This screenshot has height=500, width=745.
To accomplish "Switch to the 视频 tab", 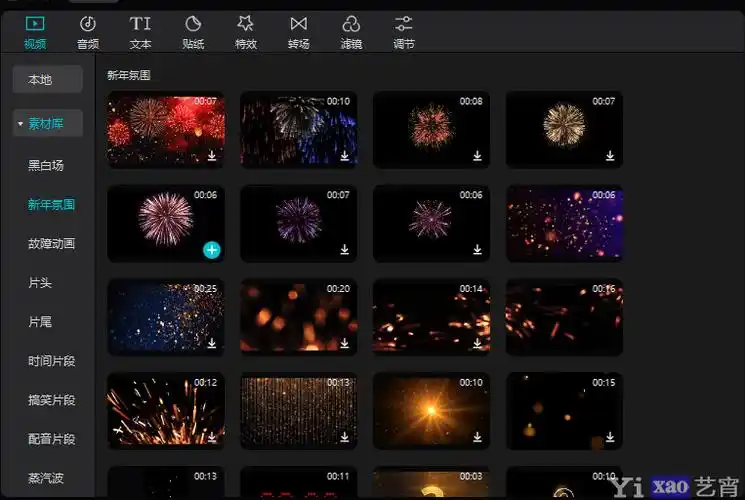I will (35, 32).
